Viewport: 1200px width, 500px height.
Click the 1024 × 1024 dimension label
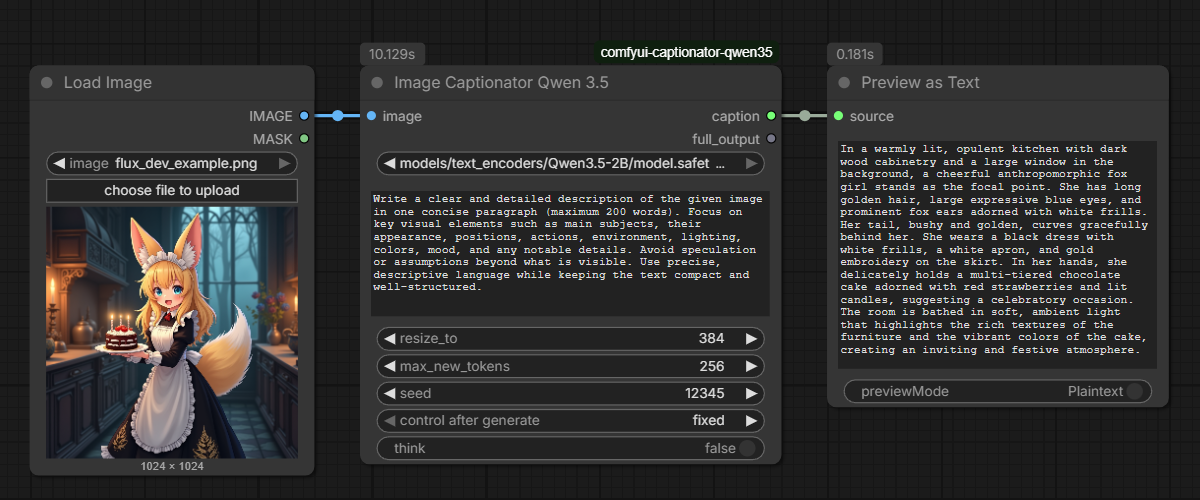(172, 466)
